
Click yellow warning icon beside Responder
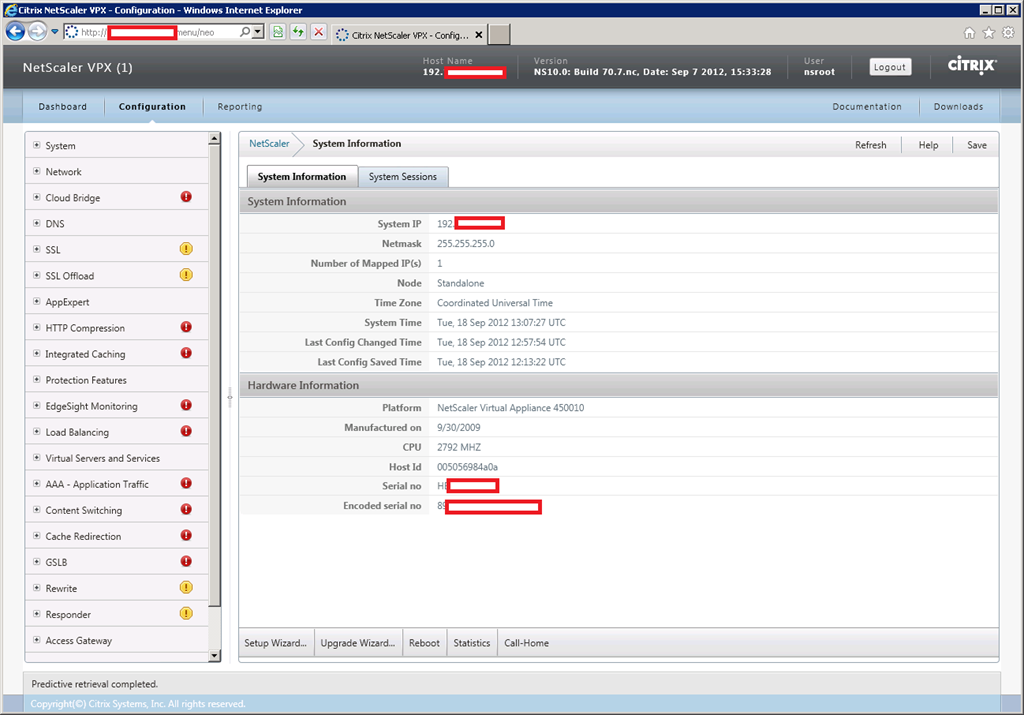tap(186, 614)
